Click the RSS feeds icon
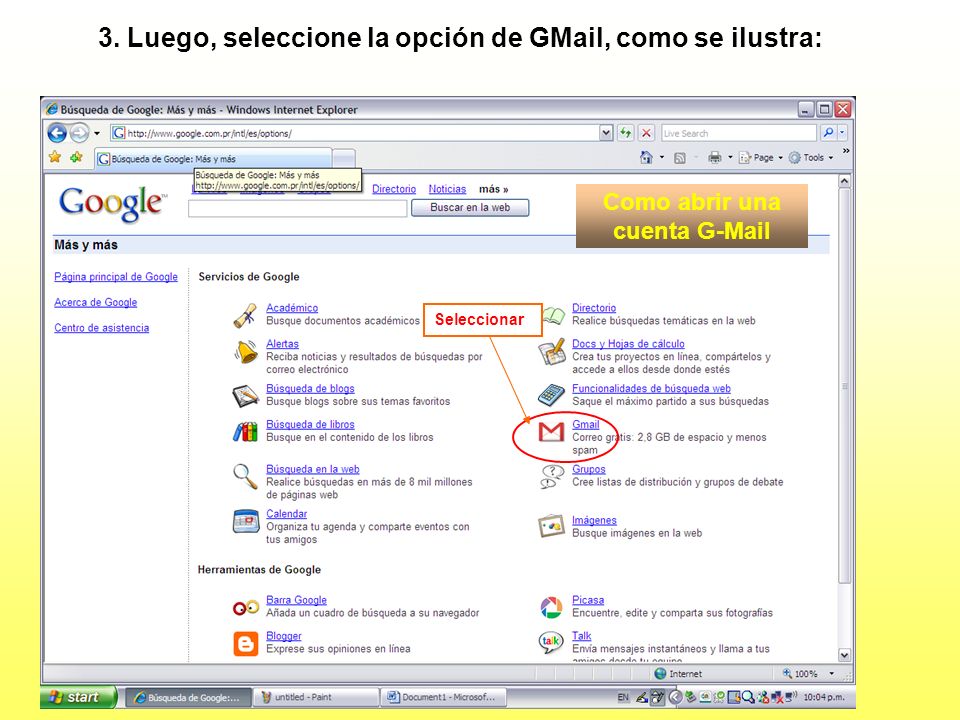960x720 pixels. pos(680,158)
